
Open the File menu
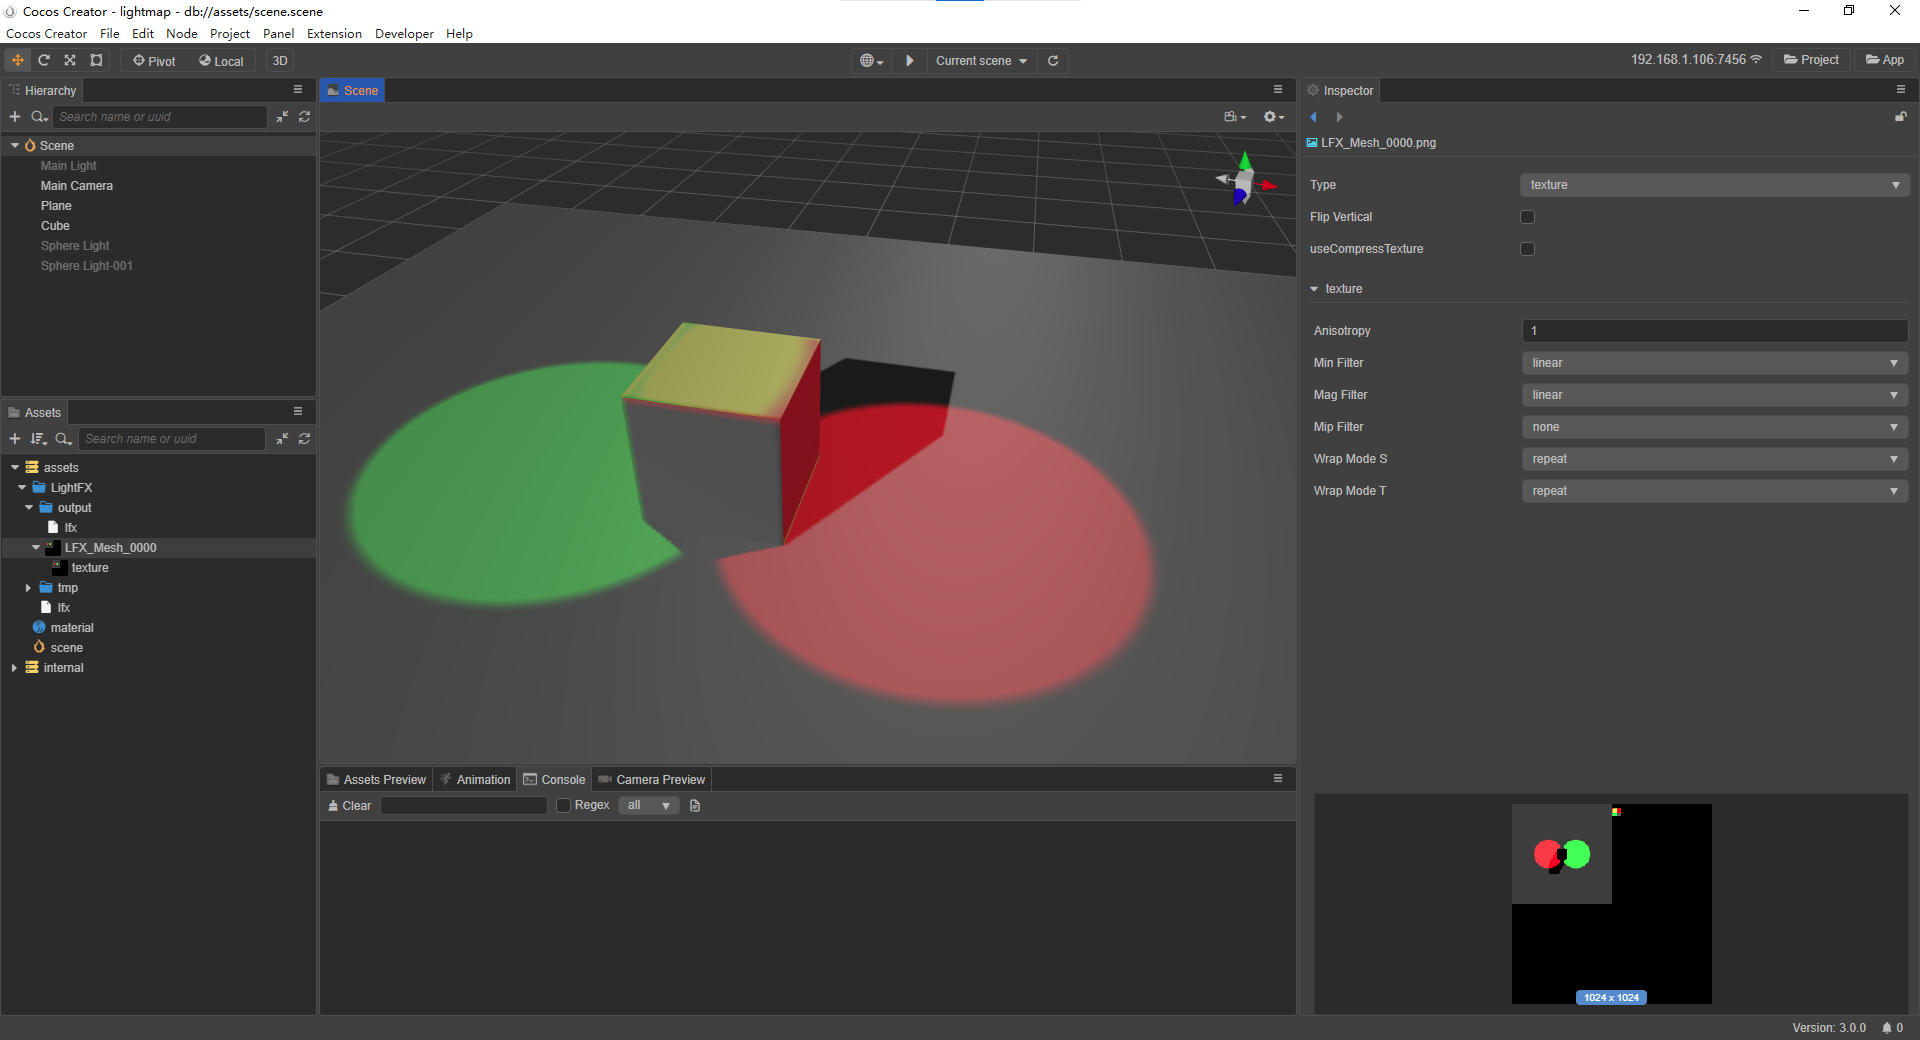point(110,34)
